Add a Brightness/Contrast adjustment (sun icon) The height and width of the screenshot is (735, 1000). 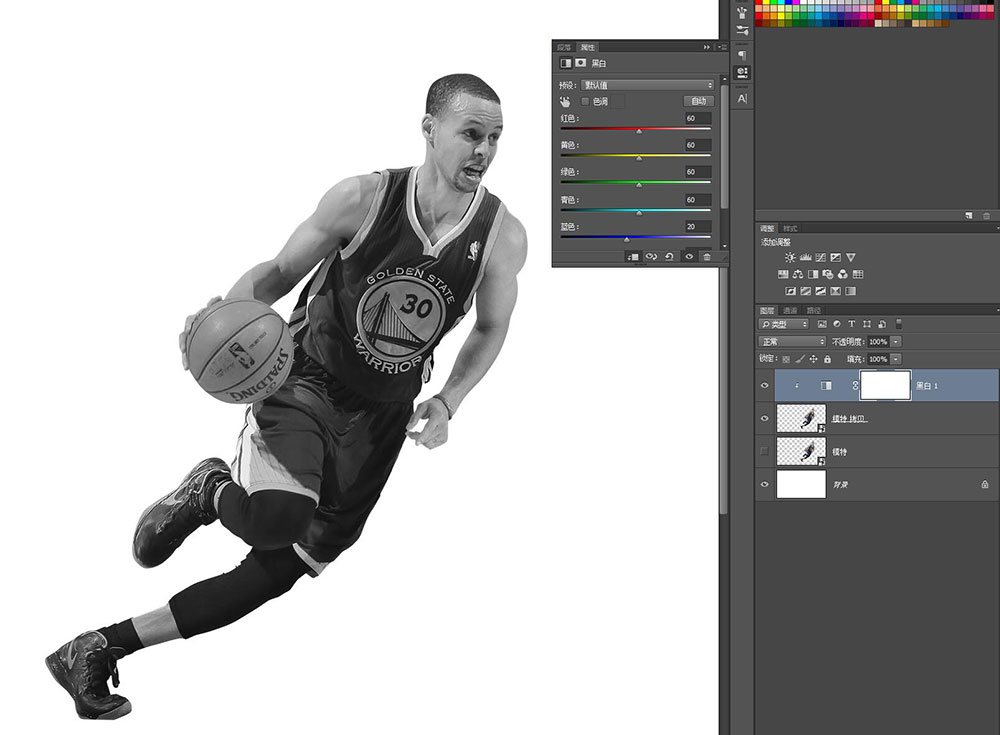(790, 257)
